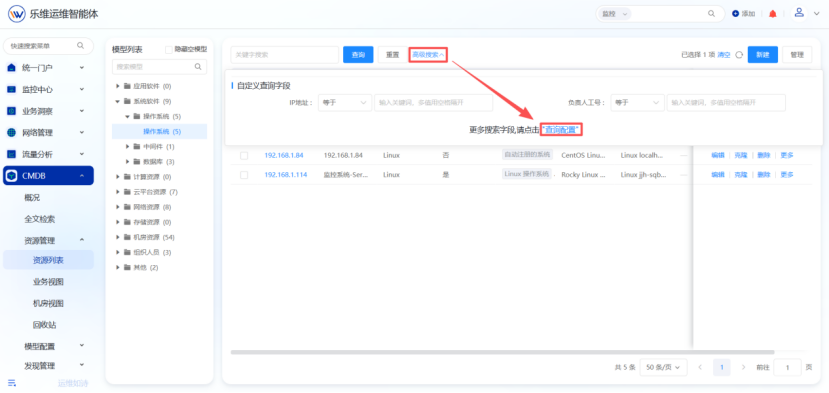Click the horizontal table scrollbar

[502, 352]
